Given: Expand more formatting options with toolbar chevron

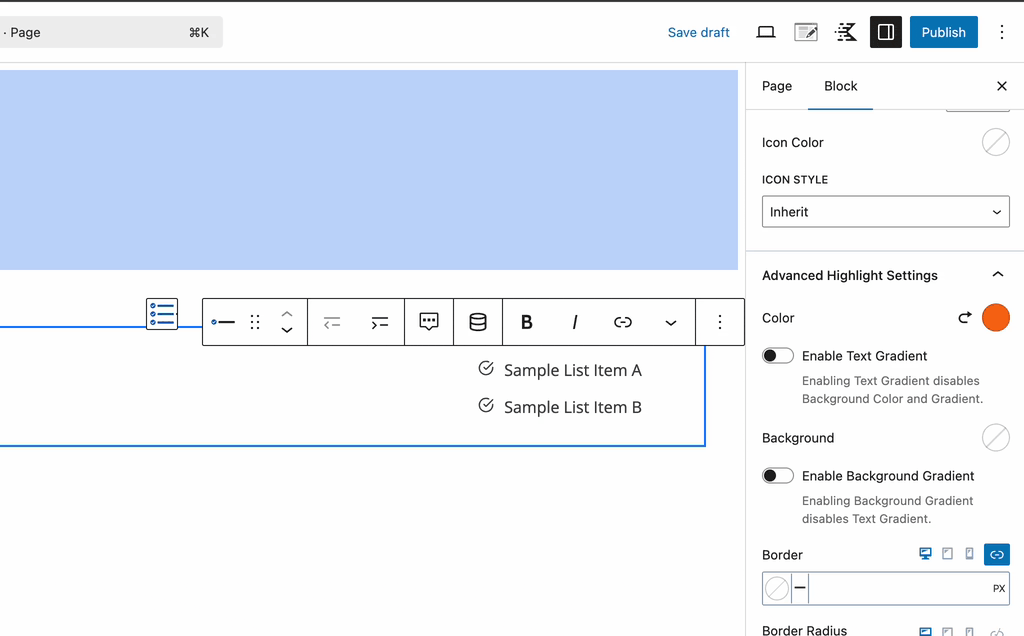Looking at the screenshot, I should pos(671,321).
